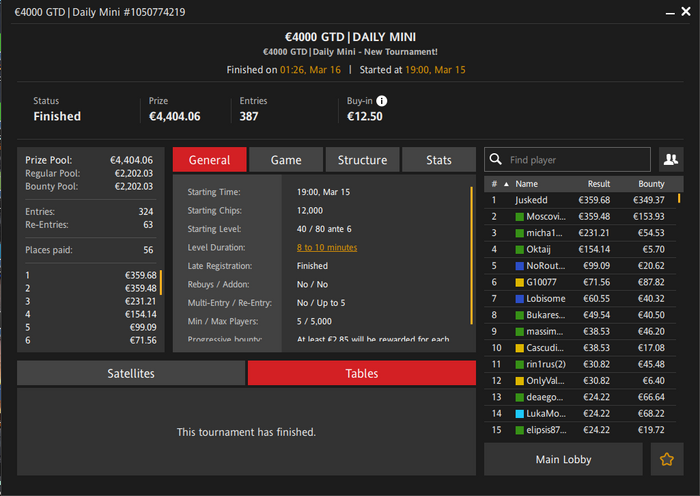Screen dimensions: 700x496
Task: Click the favorite star icon
Action: click(667, 459)
